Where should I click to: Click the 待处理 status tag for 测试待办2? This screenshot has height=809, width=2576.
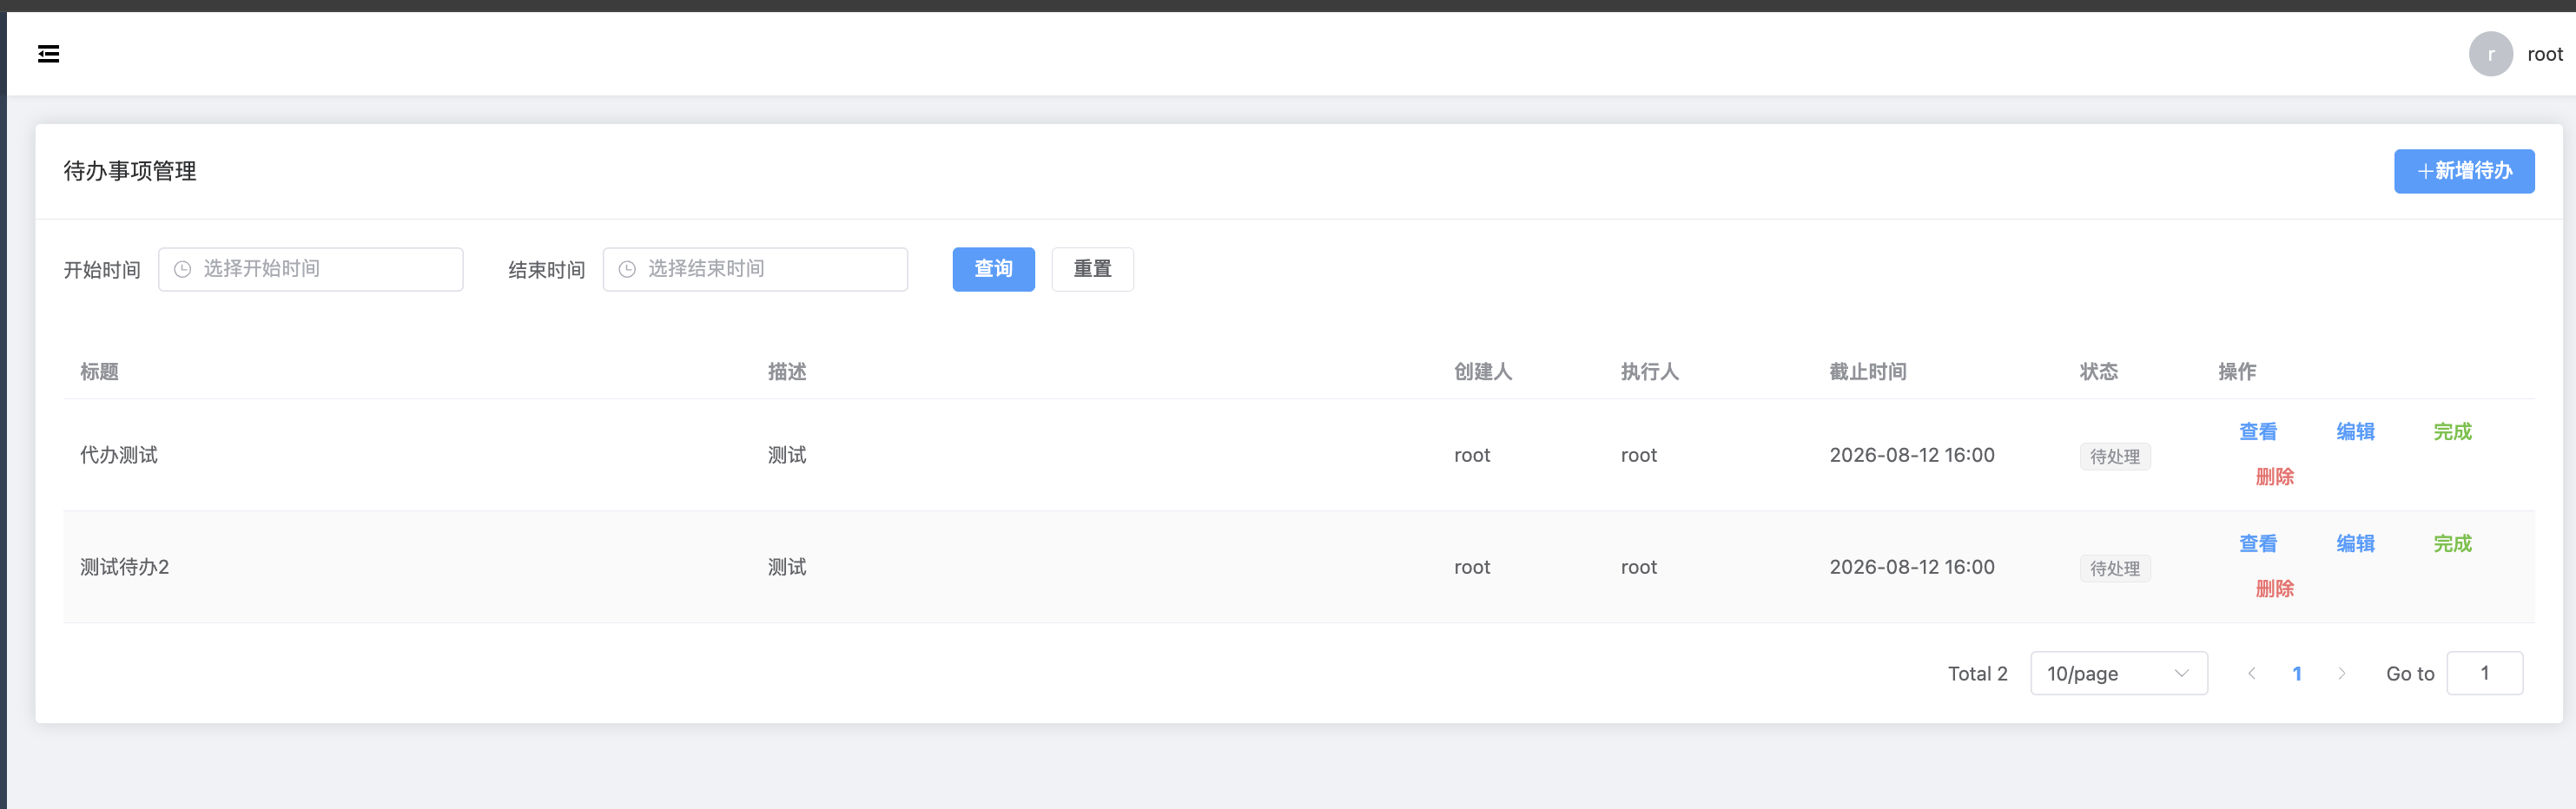pos(2114,568)
